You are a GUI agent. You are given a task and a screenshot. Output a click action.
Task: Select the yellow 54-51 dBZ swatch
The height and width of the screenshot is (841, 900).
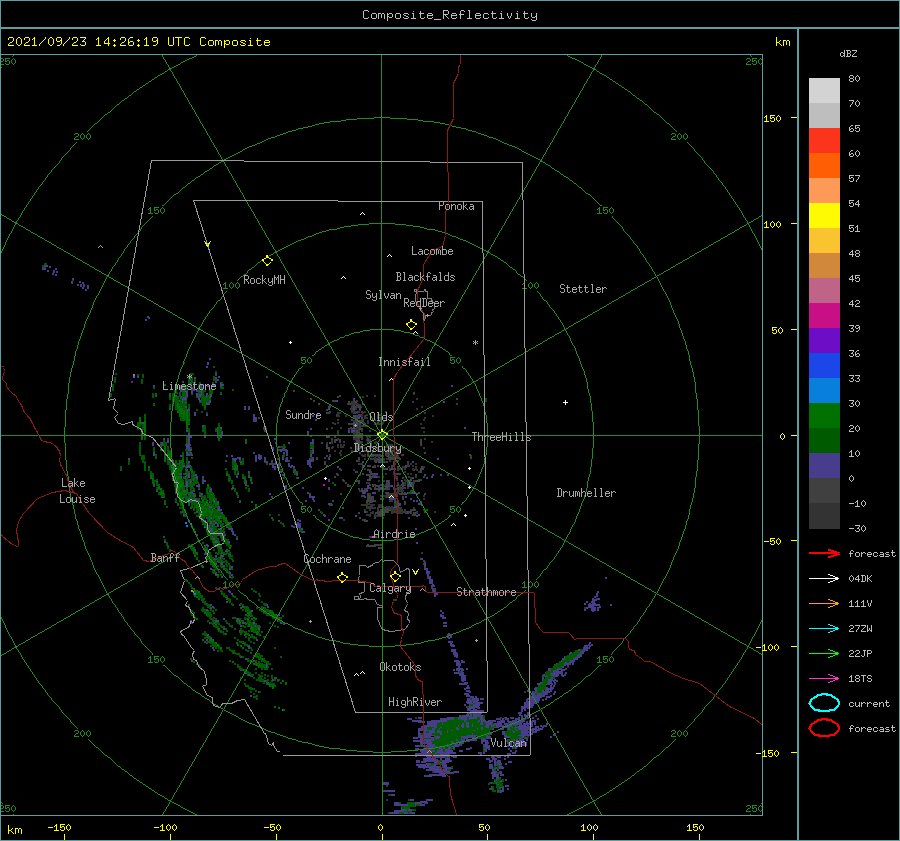coord(824,216)
